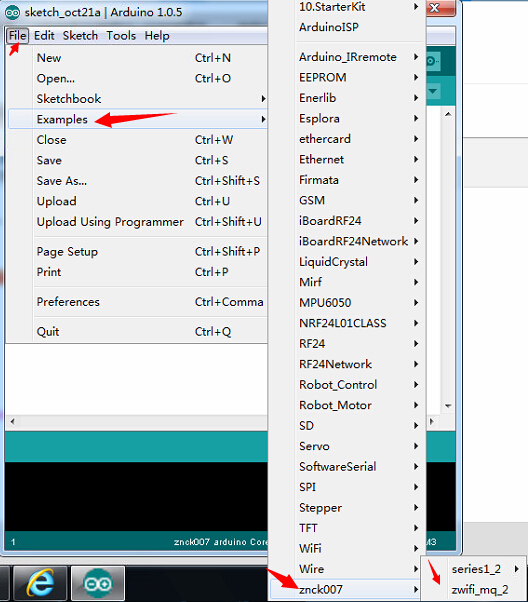The height and width of the screenshot is (602, 528).
Task: Open the Robot_Motor examples
Action: (x=347, y=405)
